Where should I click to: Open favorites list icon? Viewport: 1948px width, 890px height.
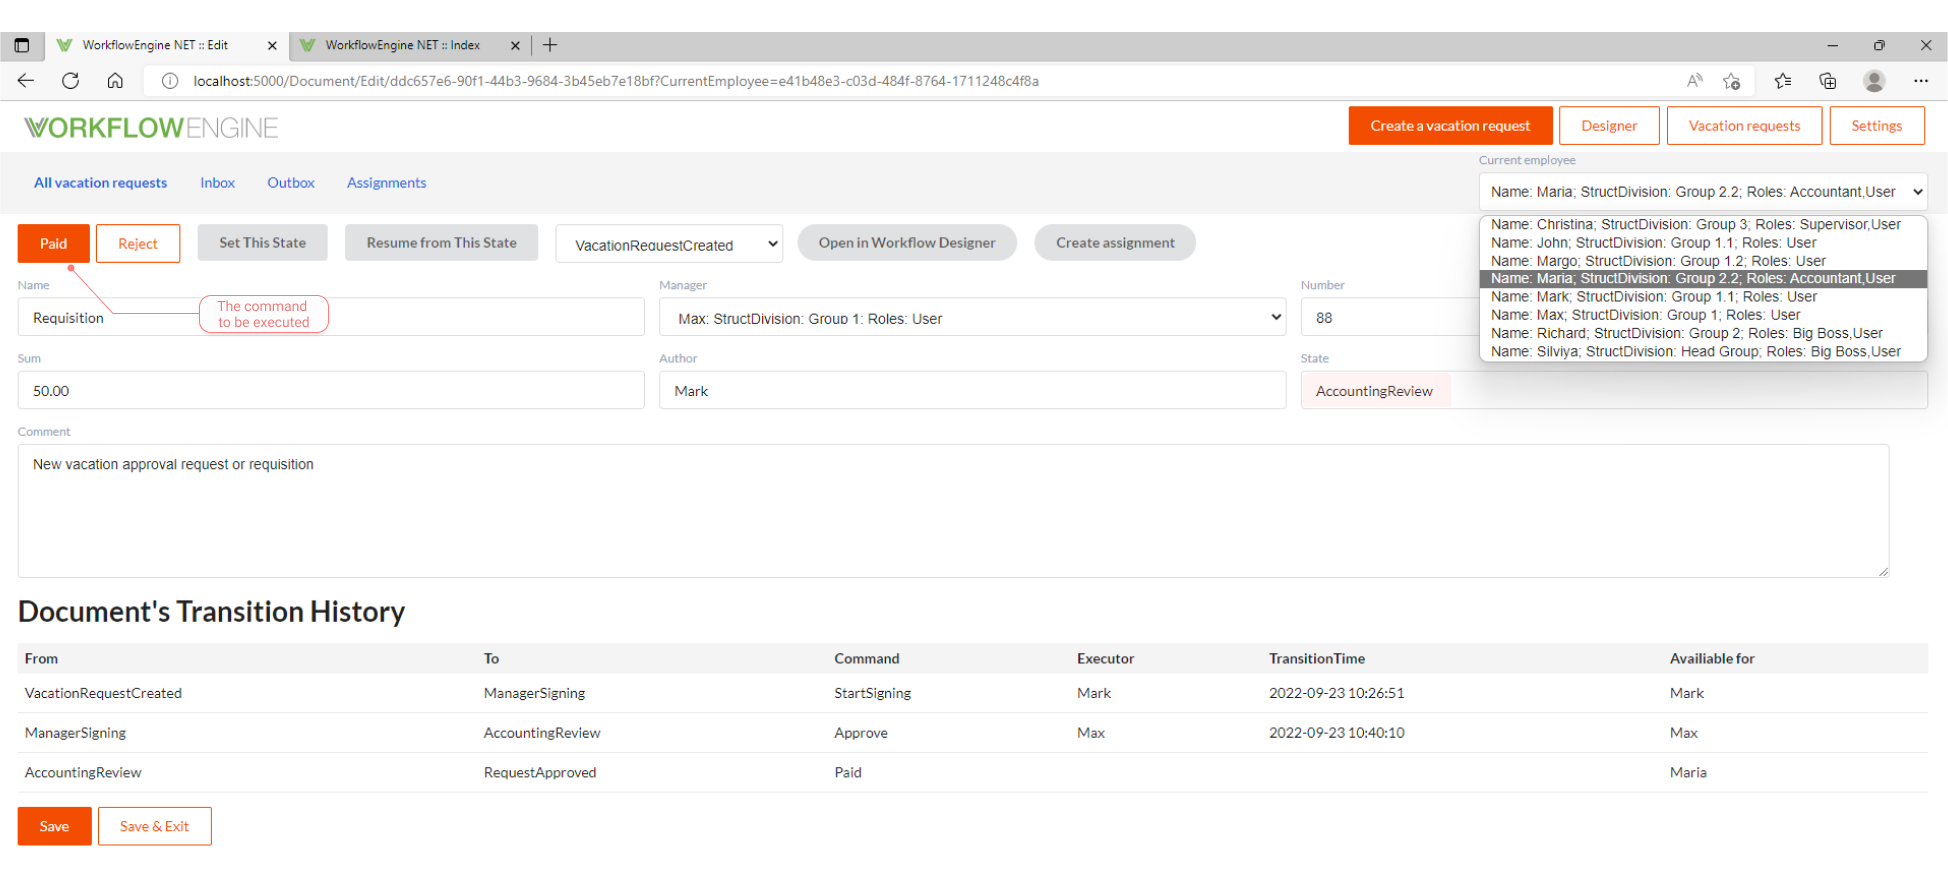coord(1782,81)
